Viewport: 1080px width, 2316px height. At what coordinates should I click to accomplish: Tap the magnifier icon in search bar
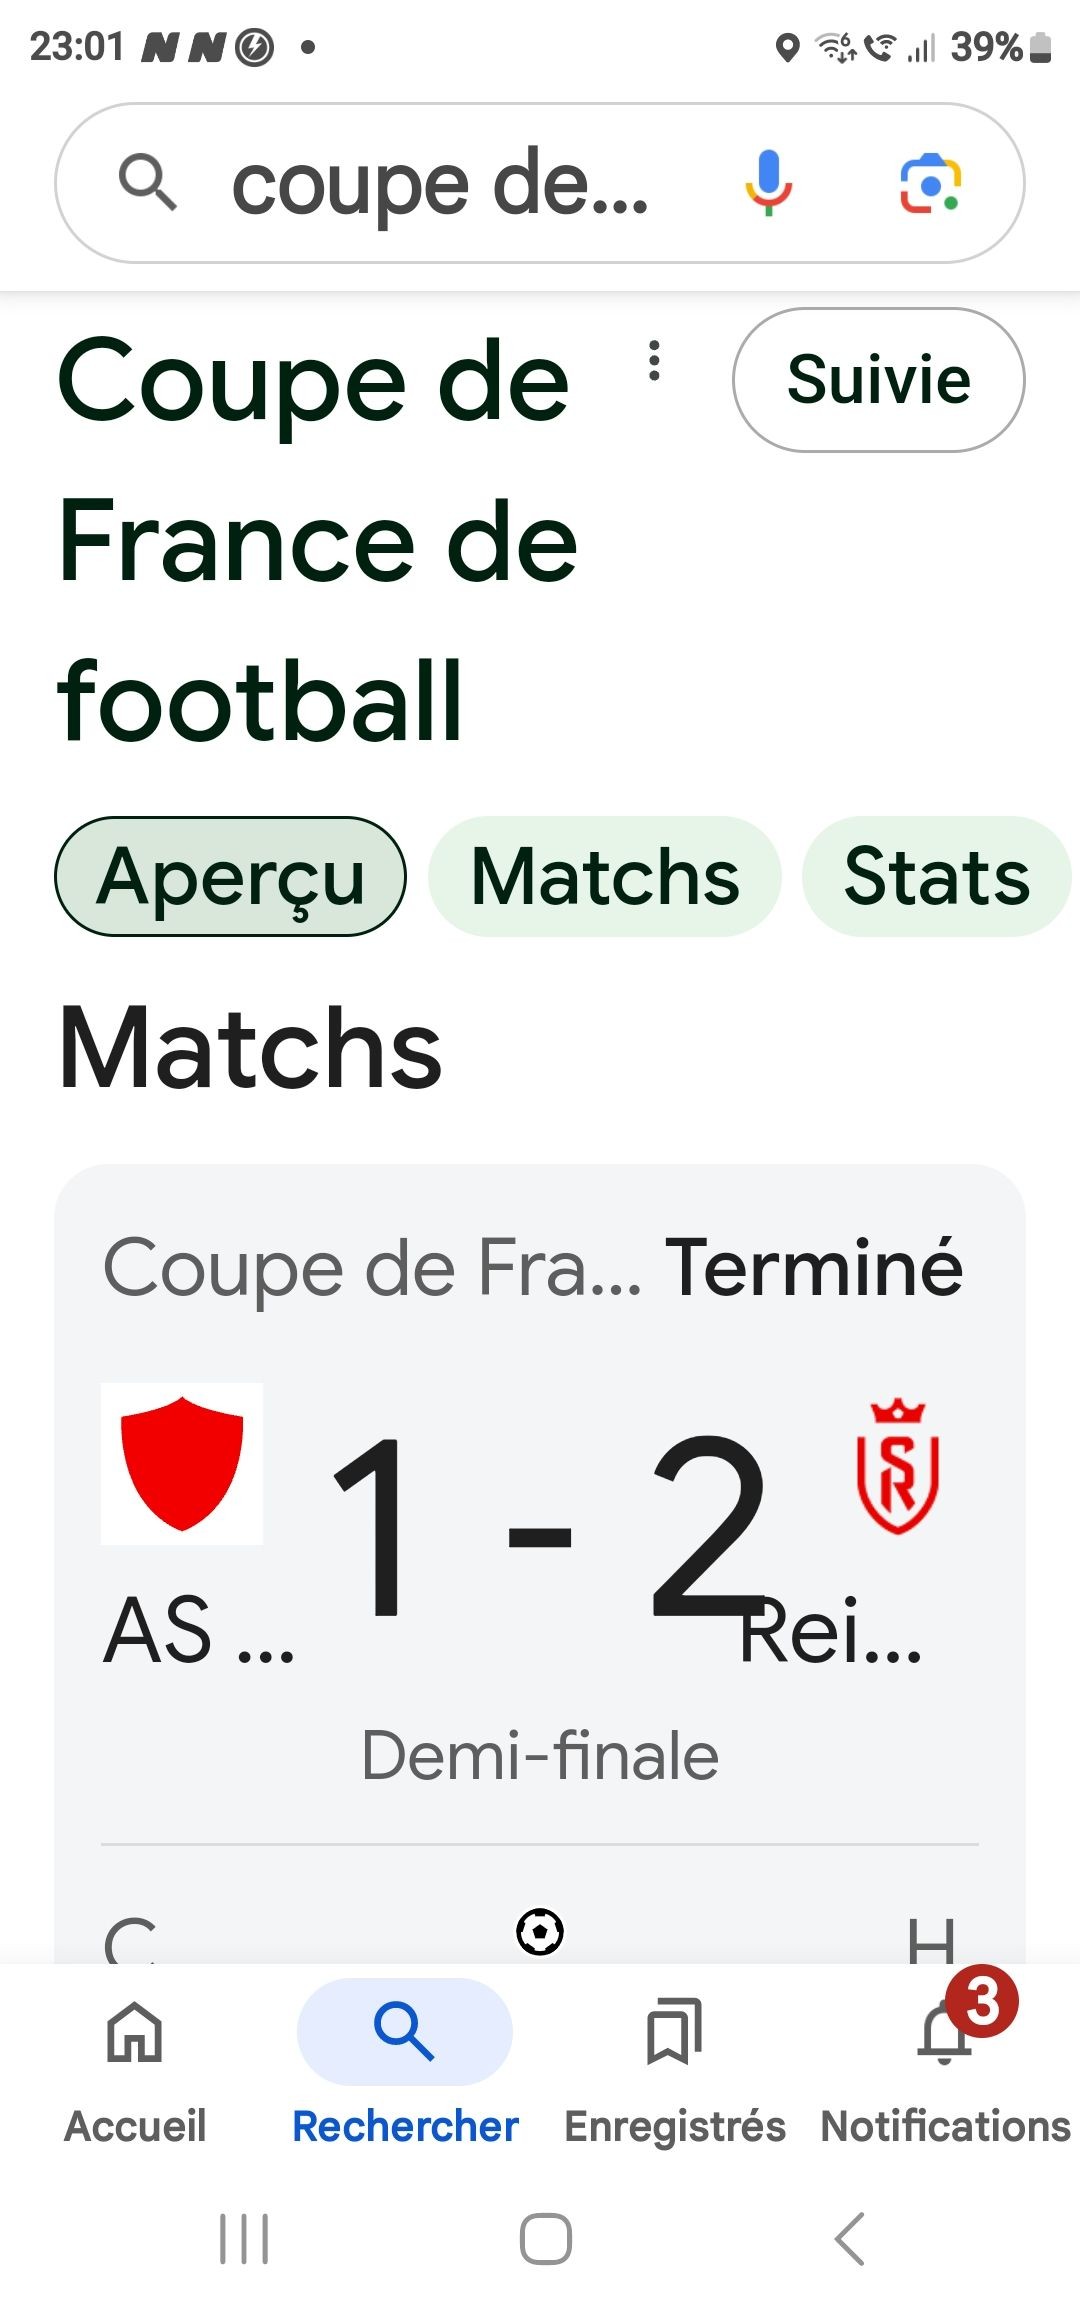click(x=148, y=183)
